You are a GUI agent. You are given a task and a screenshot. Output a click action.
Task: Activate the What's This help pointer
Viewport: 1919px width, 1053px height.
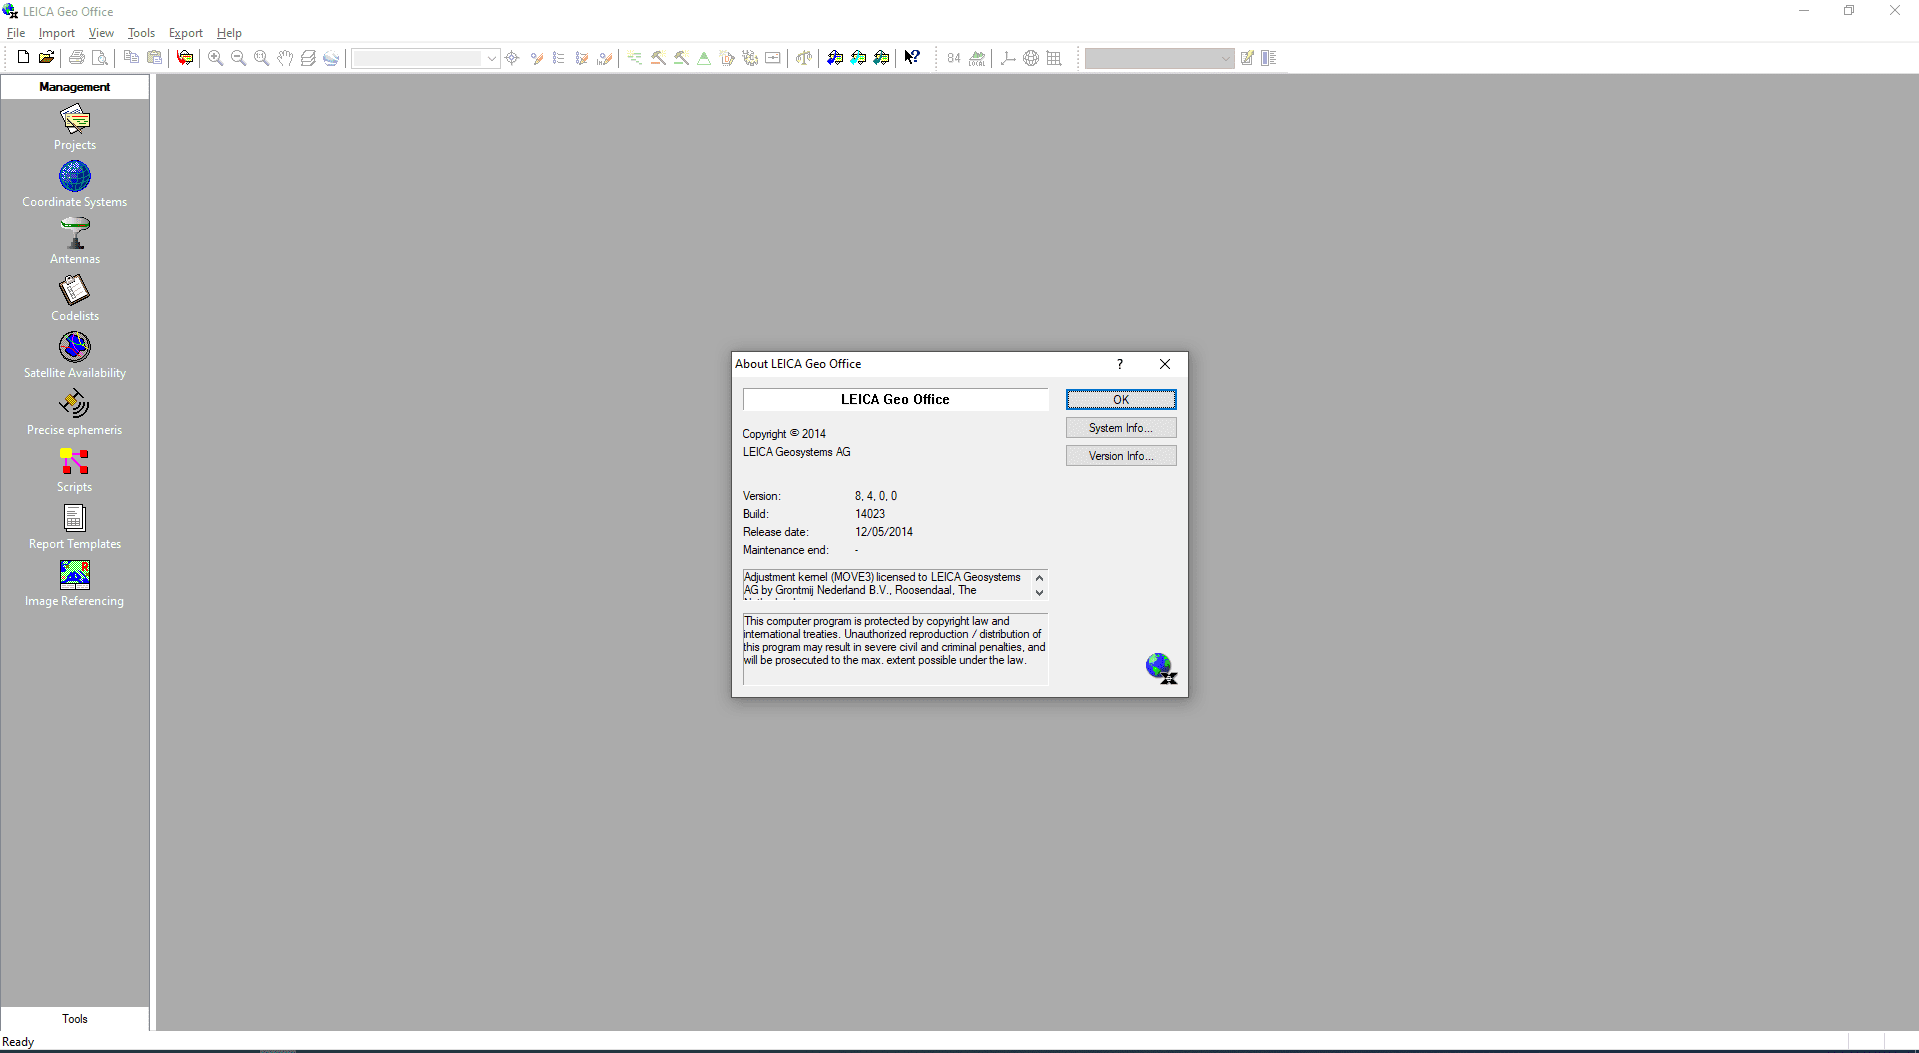tap(912, 58)
